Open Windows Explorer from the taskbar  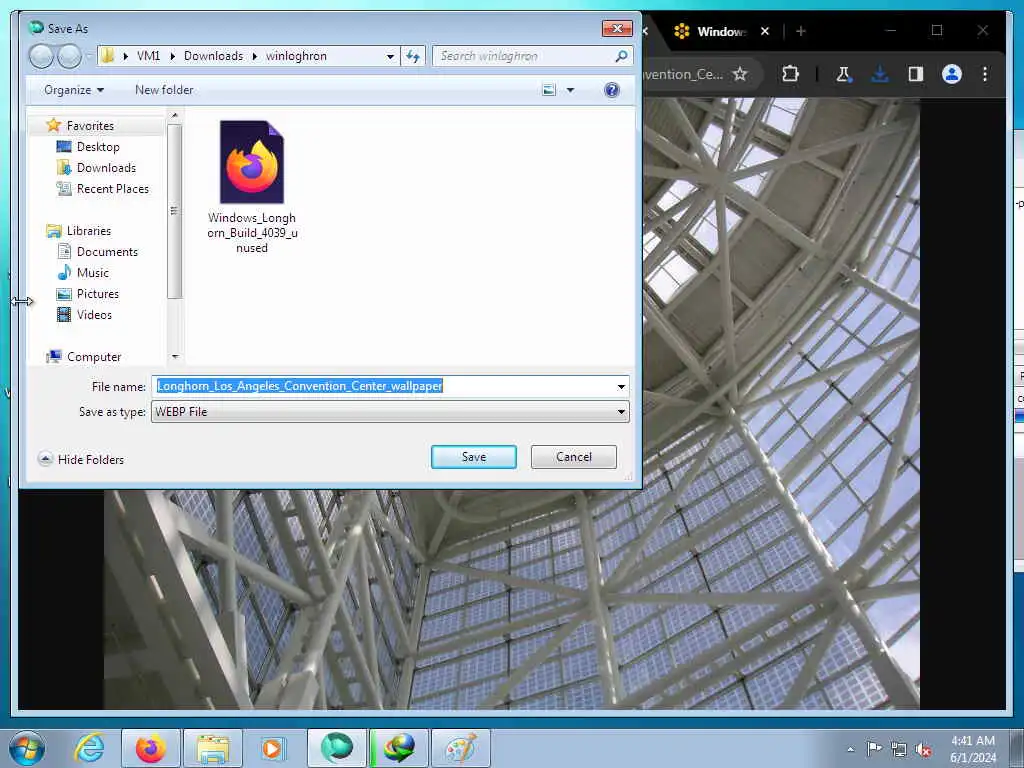pyautogui.click(x=213, y=748)
